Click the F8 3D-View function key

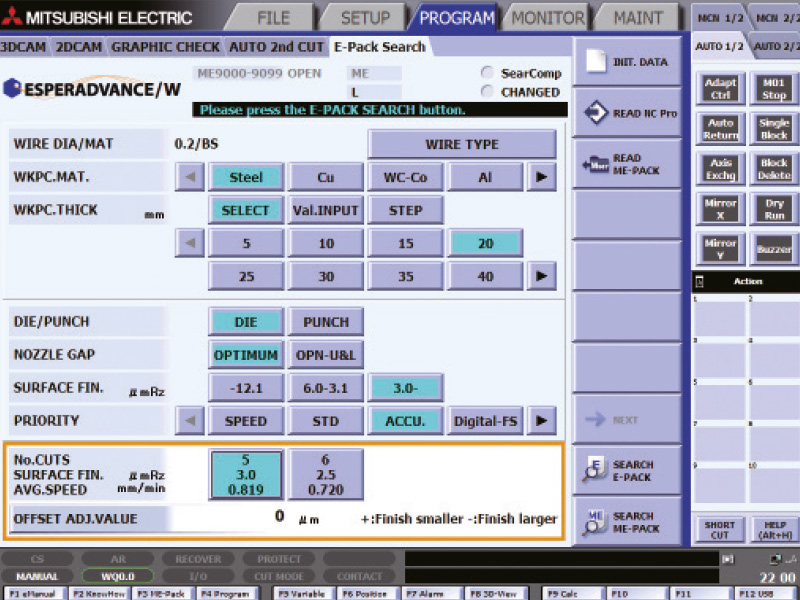click(495, 594)
